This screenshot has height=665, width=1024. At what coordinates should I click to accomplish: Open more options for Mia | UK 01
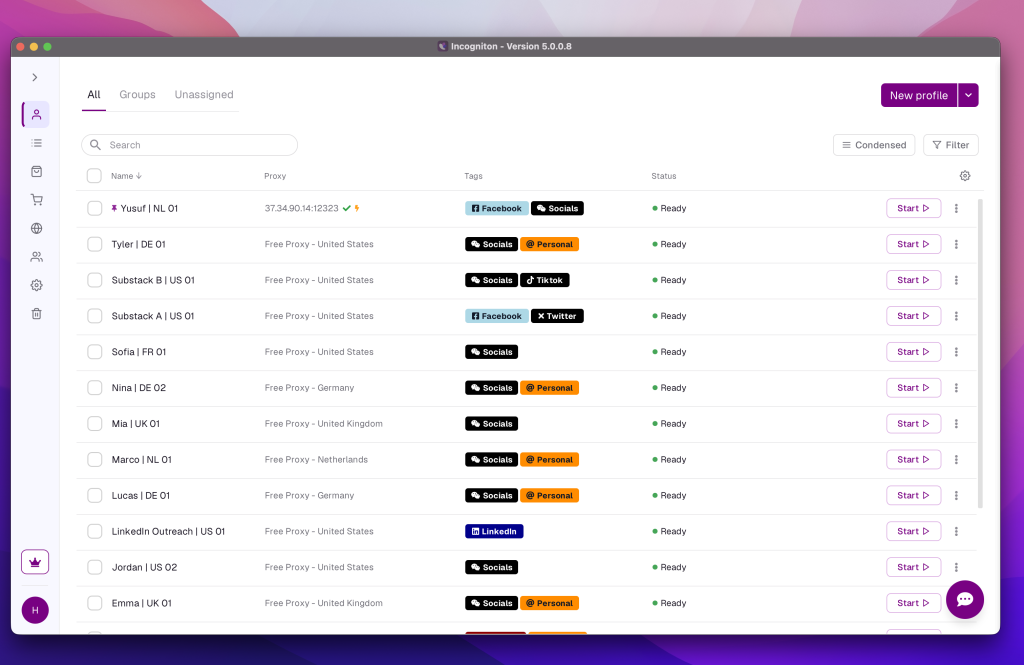coord(956,424)
